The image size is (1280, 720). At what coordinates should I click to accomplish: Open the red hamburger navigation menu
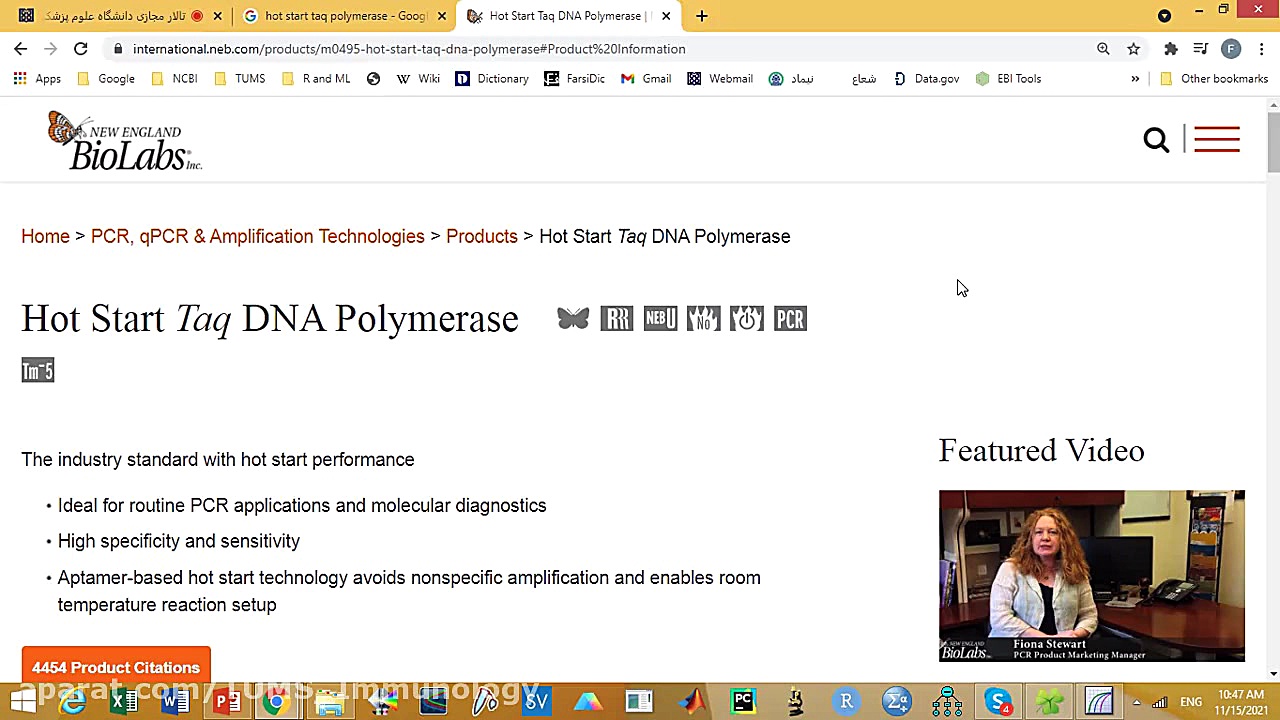click(1217, 140)
